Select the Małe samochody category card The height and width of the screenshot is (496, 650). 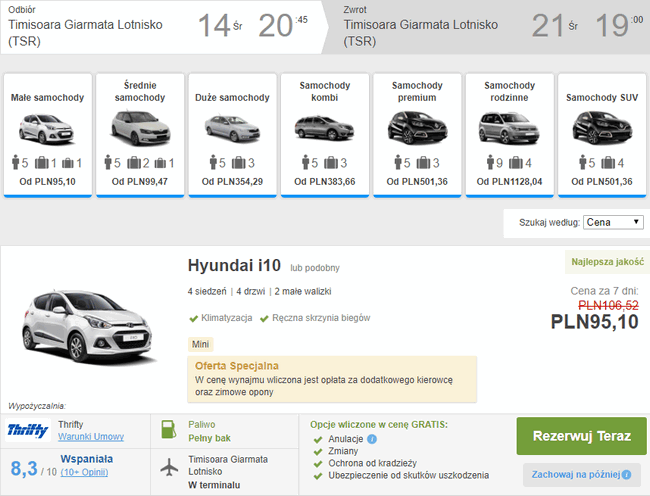pyautogui.click(x=48, y=135)
